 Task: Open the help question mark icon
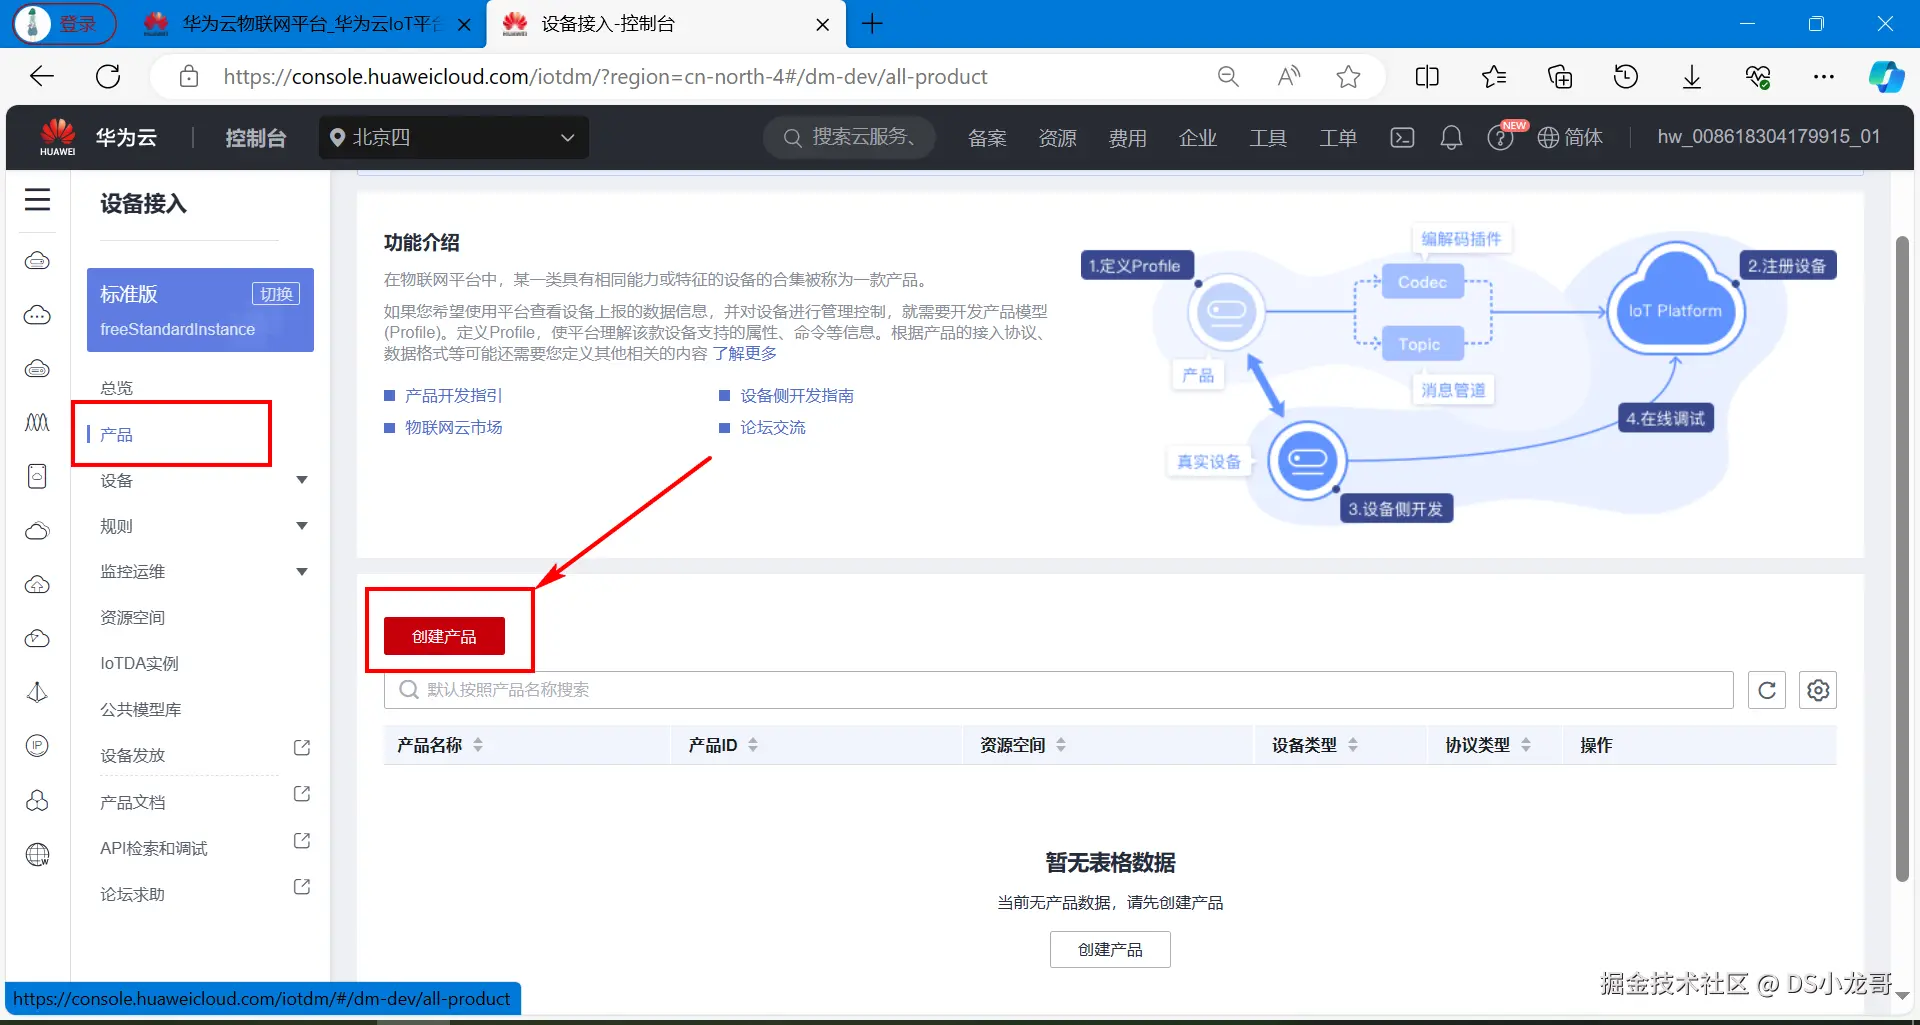tap(1500, 138)
